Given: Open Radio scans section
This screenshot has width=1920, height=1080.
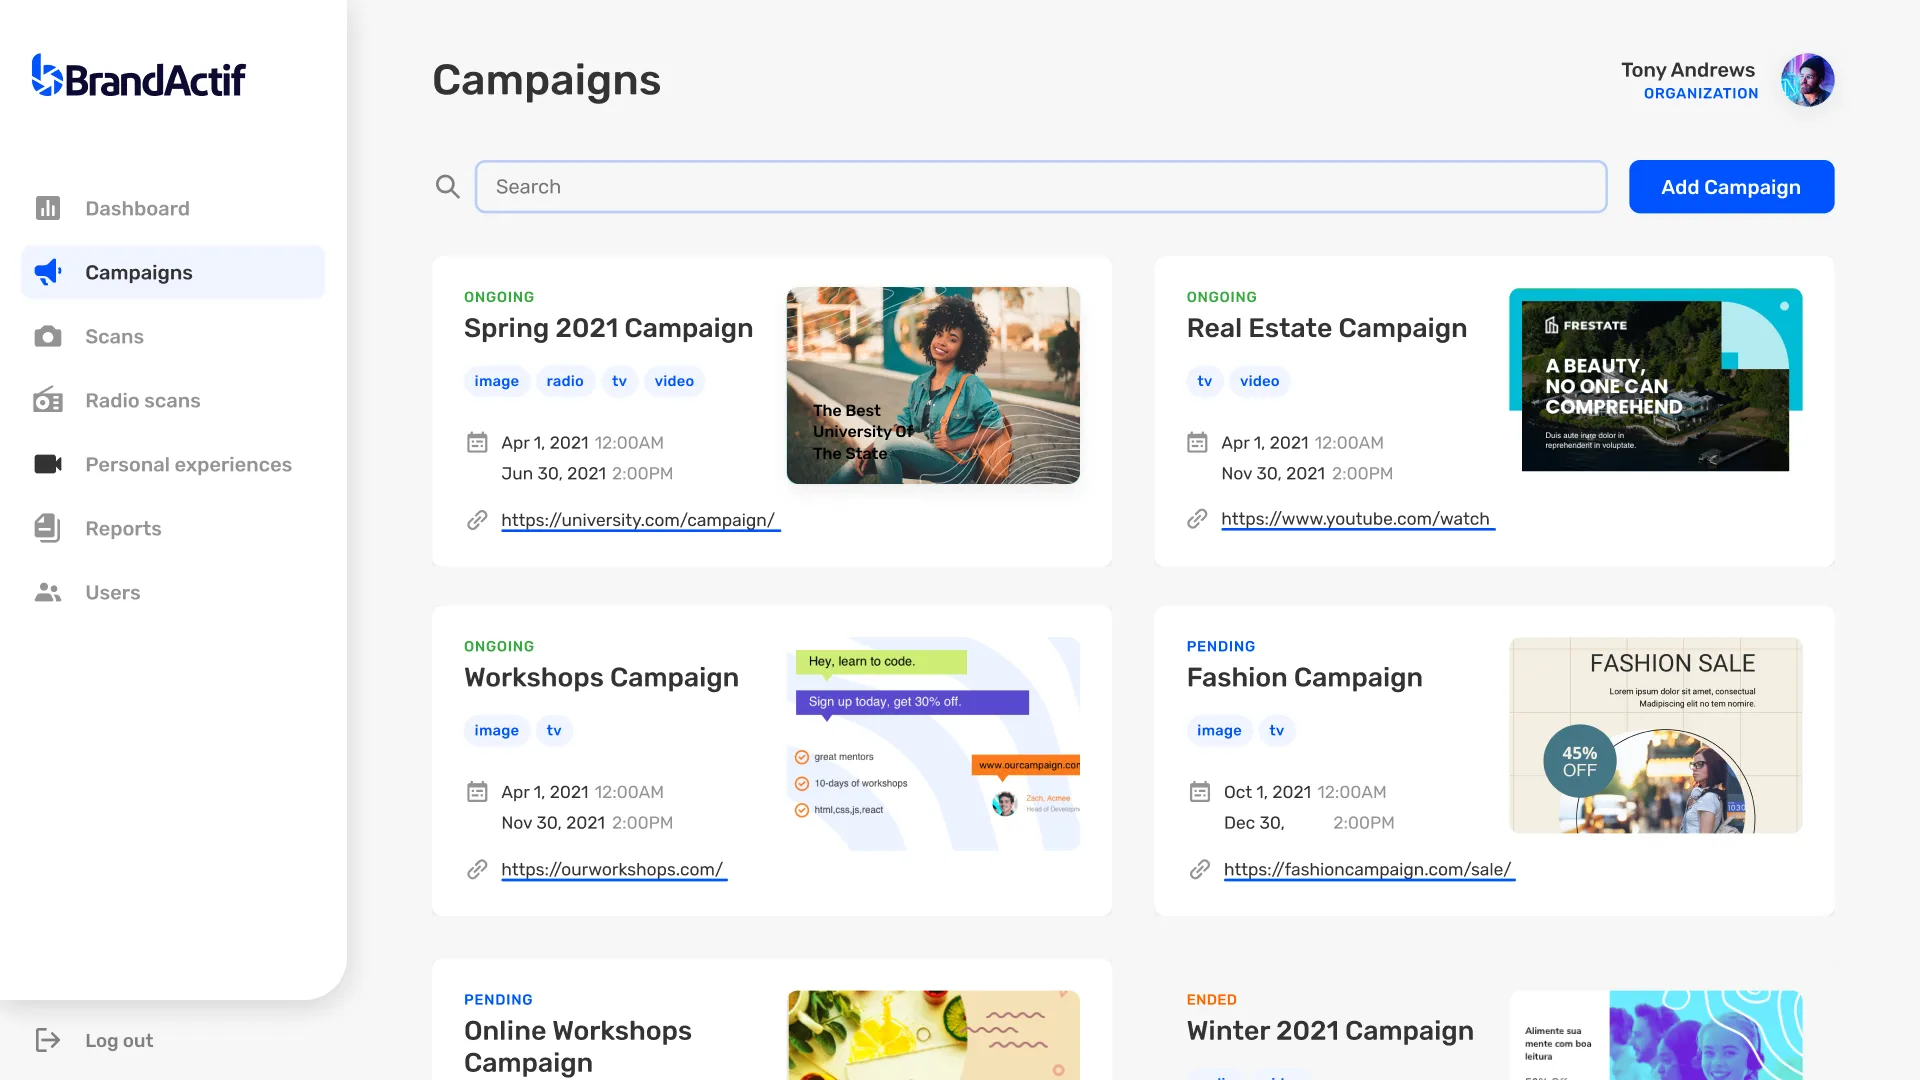Looking at the screenshot, I should (173, 400).
